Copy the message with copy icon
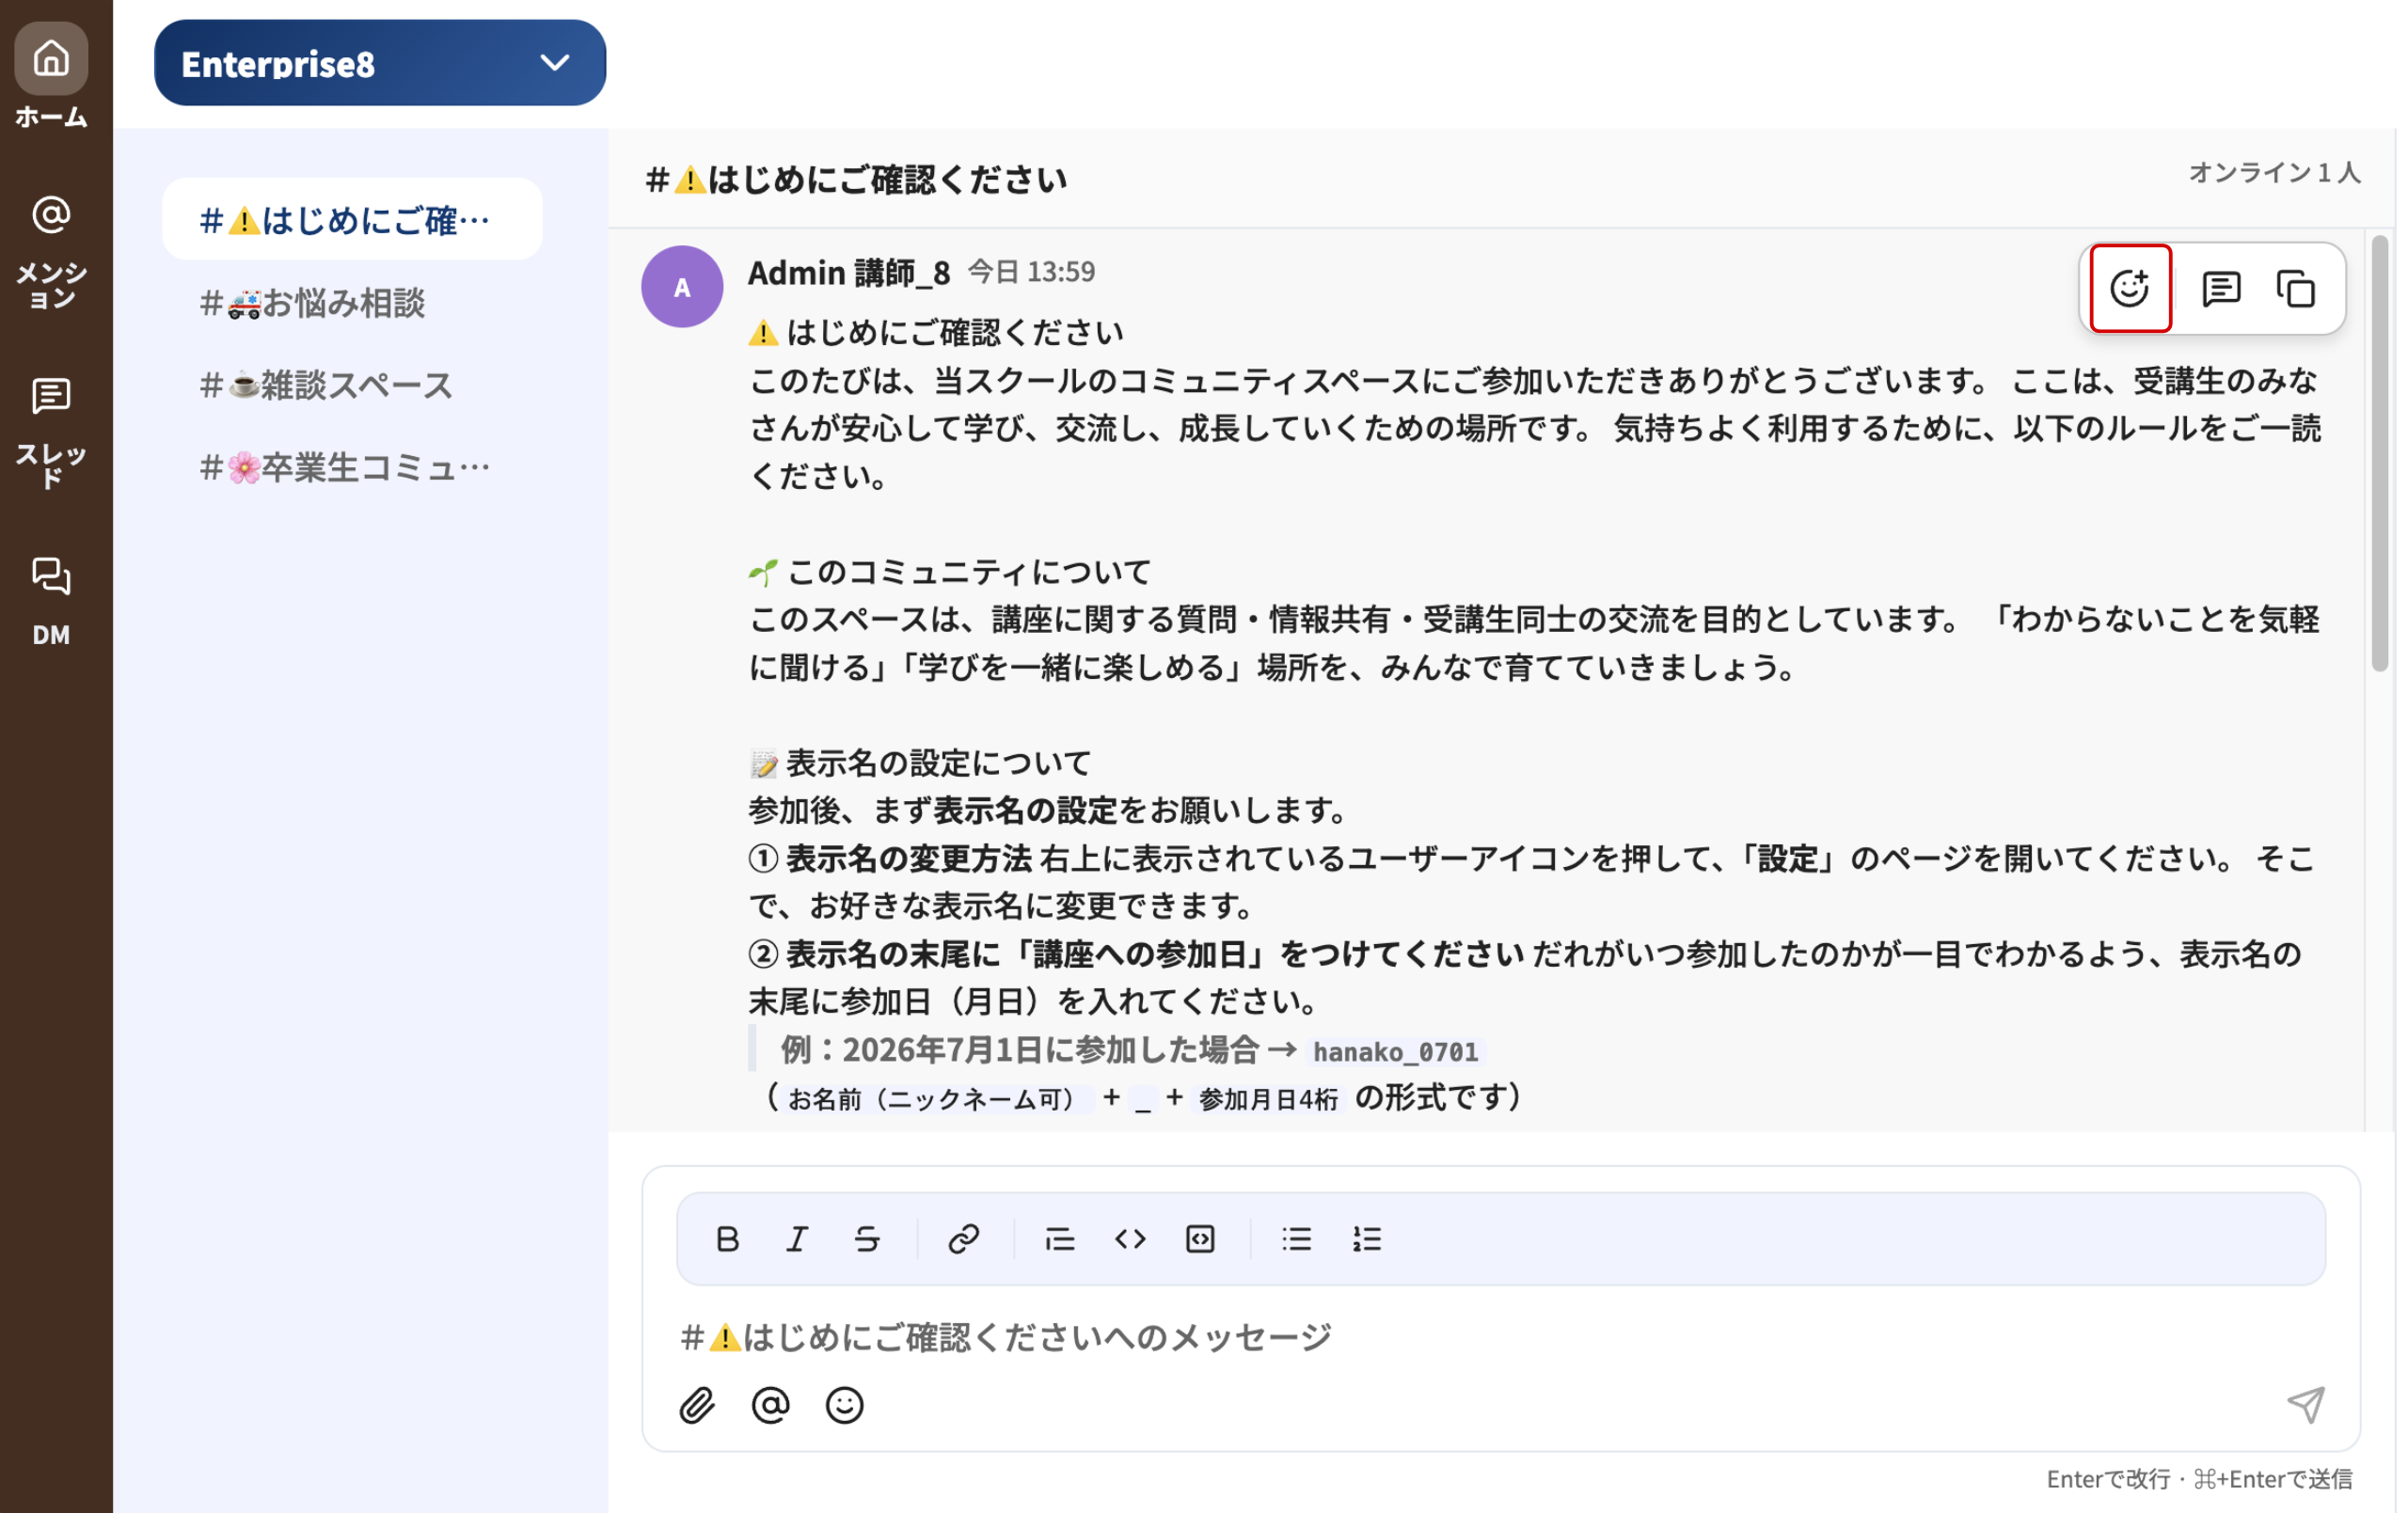This screenshot has height=1513, width=2408. [x=2296, y=288]
